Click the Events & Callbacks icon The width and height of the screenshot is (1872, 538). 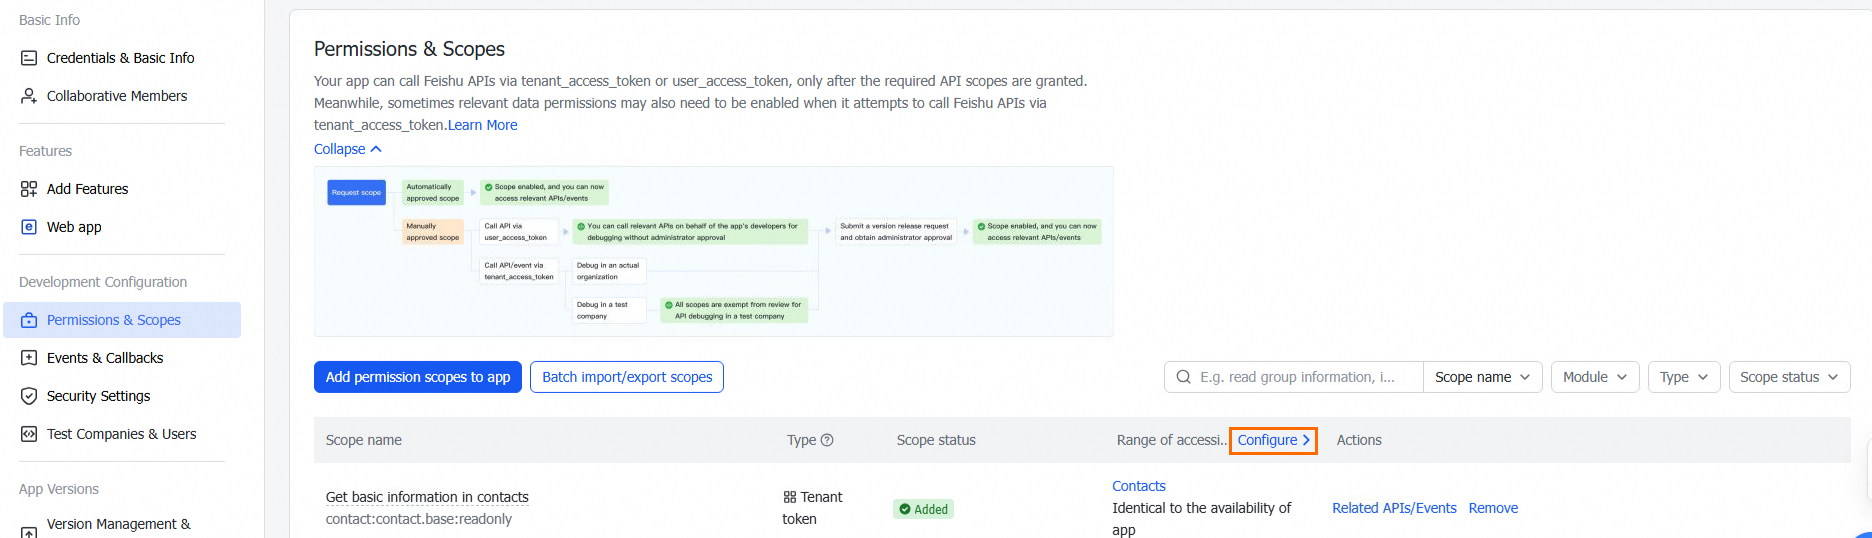(x=29, y=358)
